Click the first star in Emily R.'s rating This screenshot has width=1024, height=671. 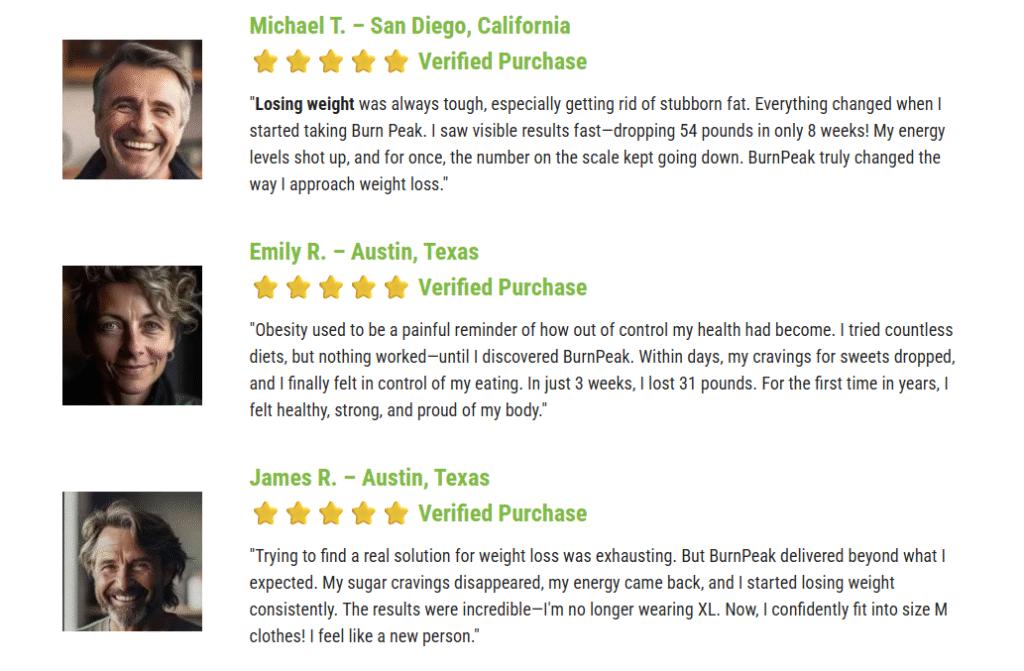tap(265, 288)
